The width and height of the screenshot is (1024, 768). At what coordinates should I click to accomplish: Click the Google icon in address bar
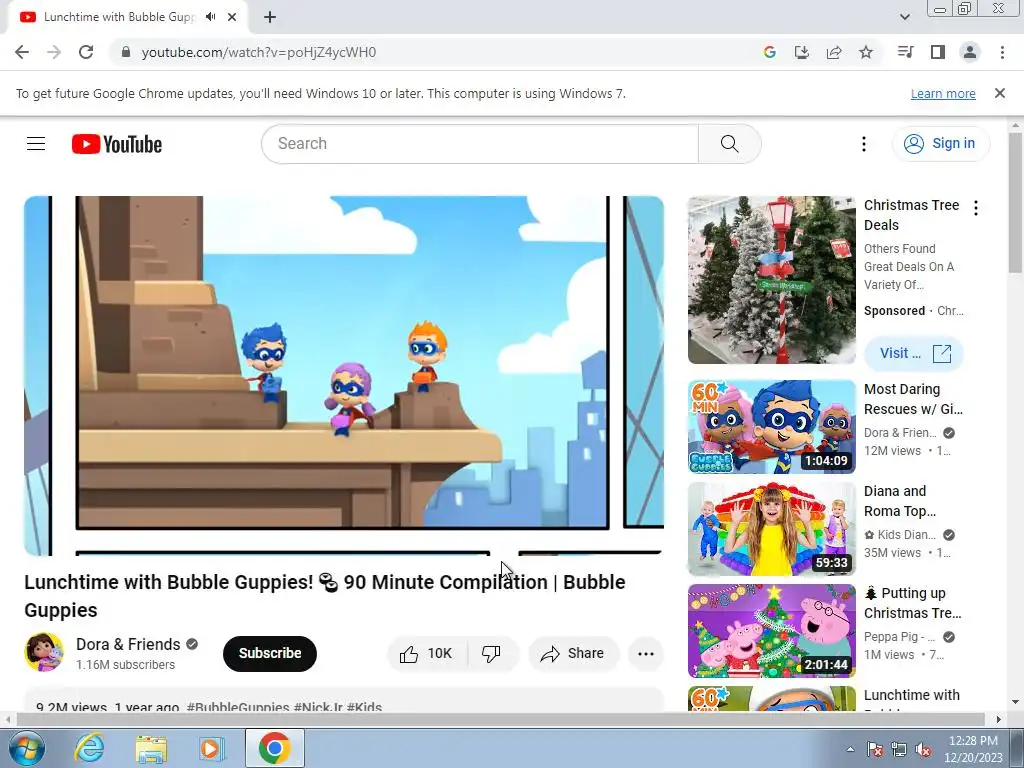770,52
